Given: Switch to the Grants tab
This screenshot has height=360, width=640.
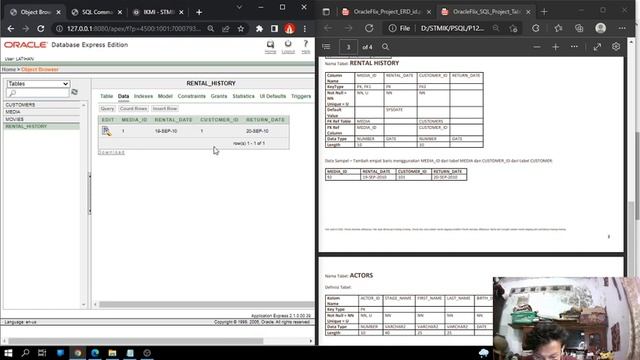Looking at the screenshot, I should pyautogui.click(x=219, y=96).
